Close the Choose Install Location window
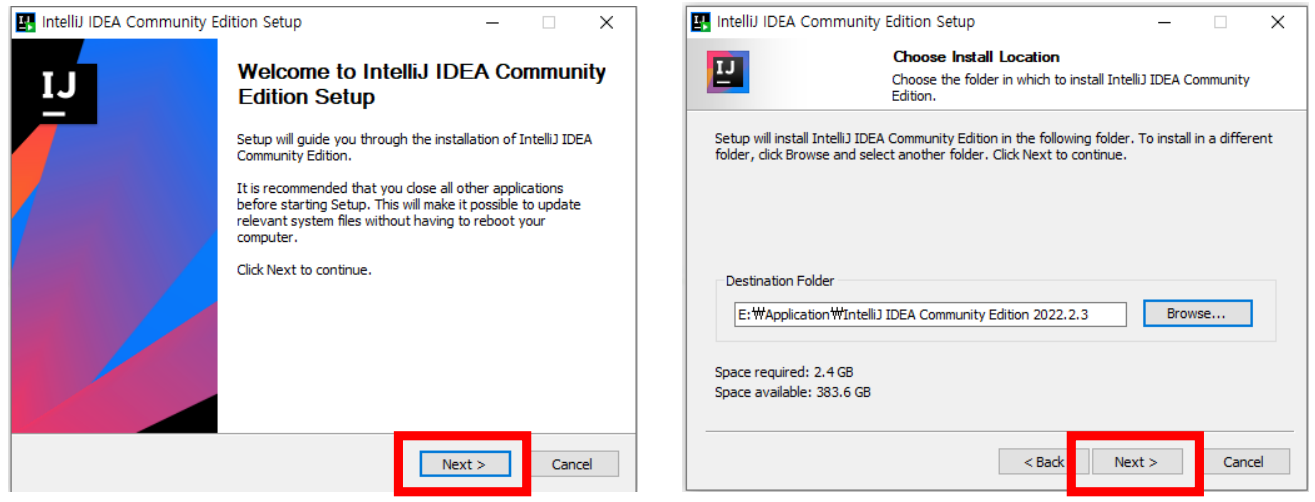 point(1278,22)
